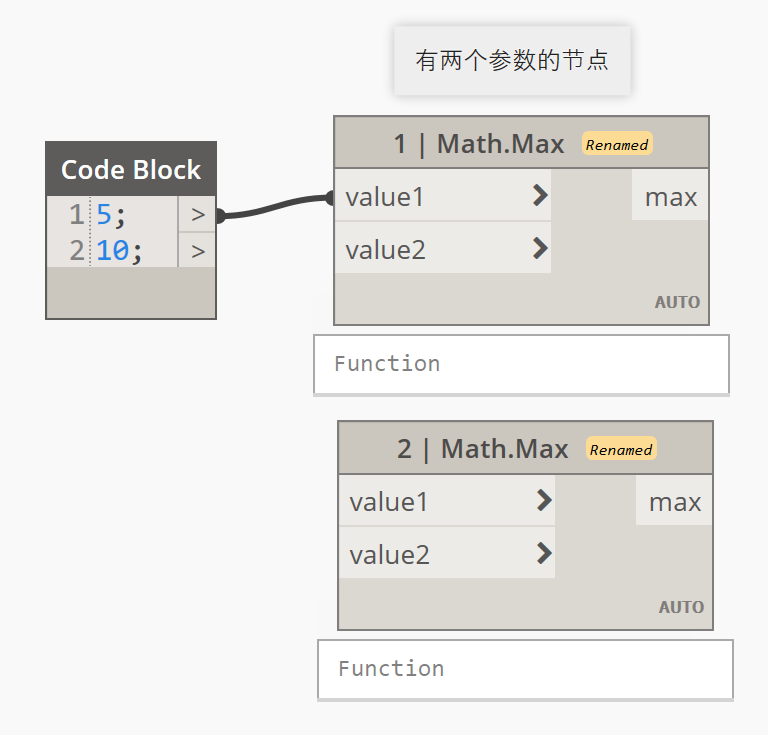Click the Function preview under node 1
This screenshot has height=735, width=768.
tap(521, 364)
